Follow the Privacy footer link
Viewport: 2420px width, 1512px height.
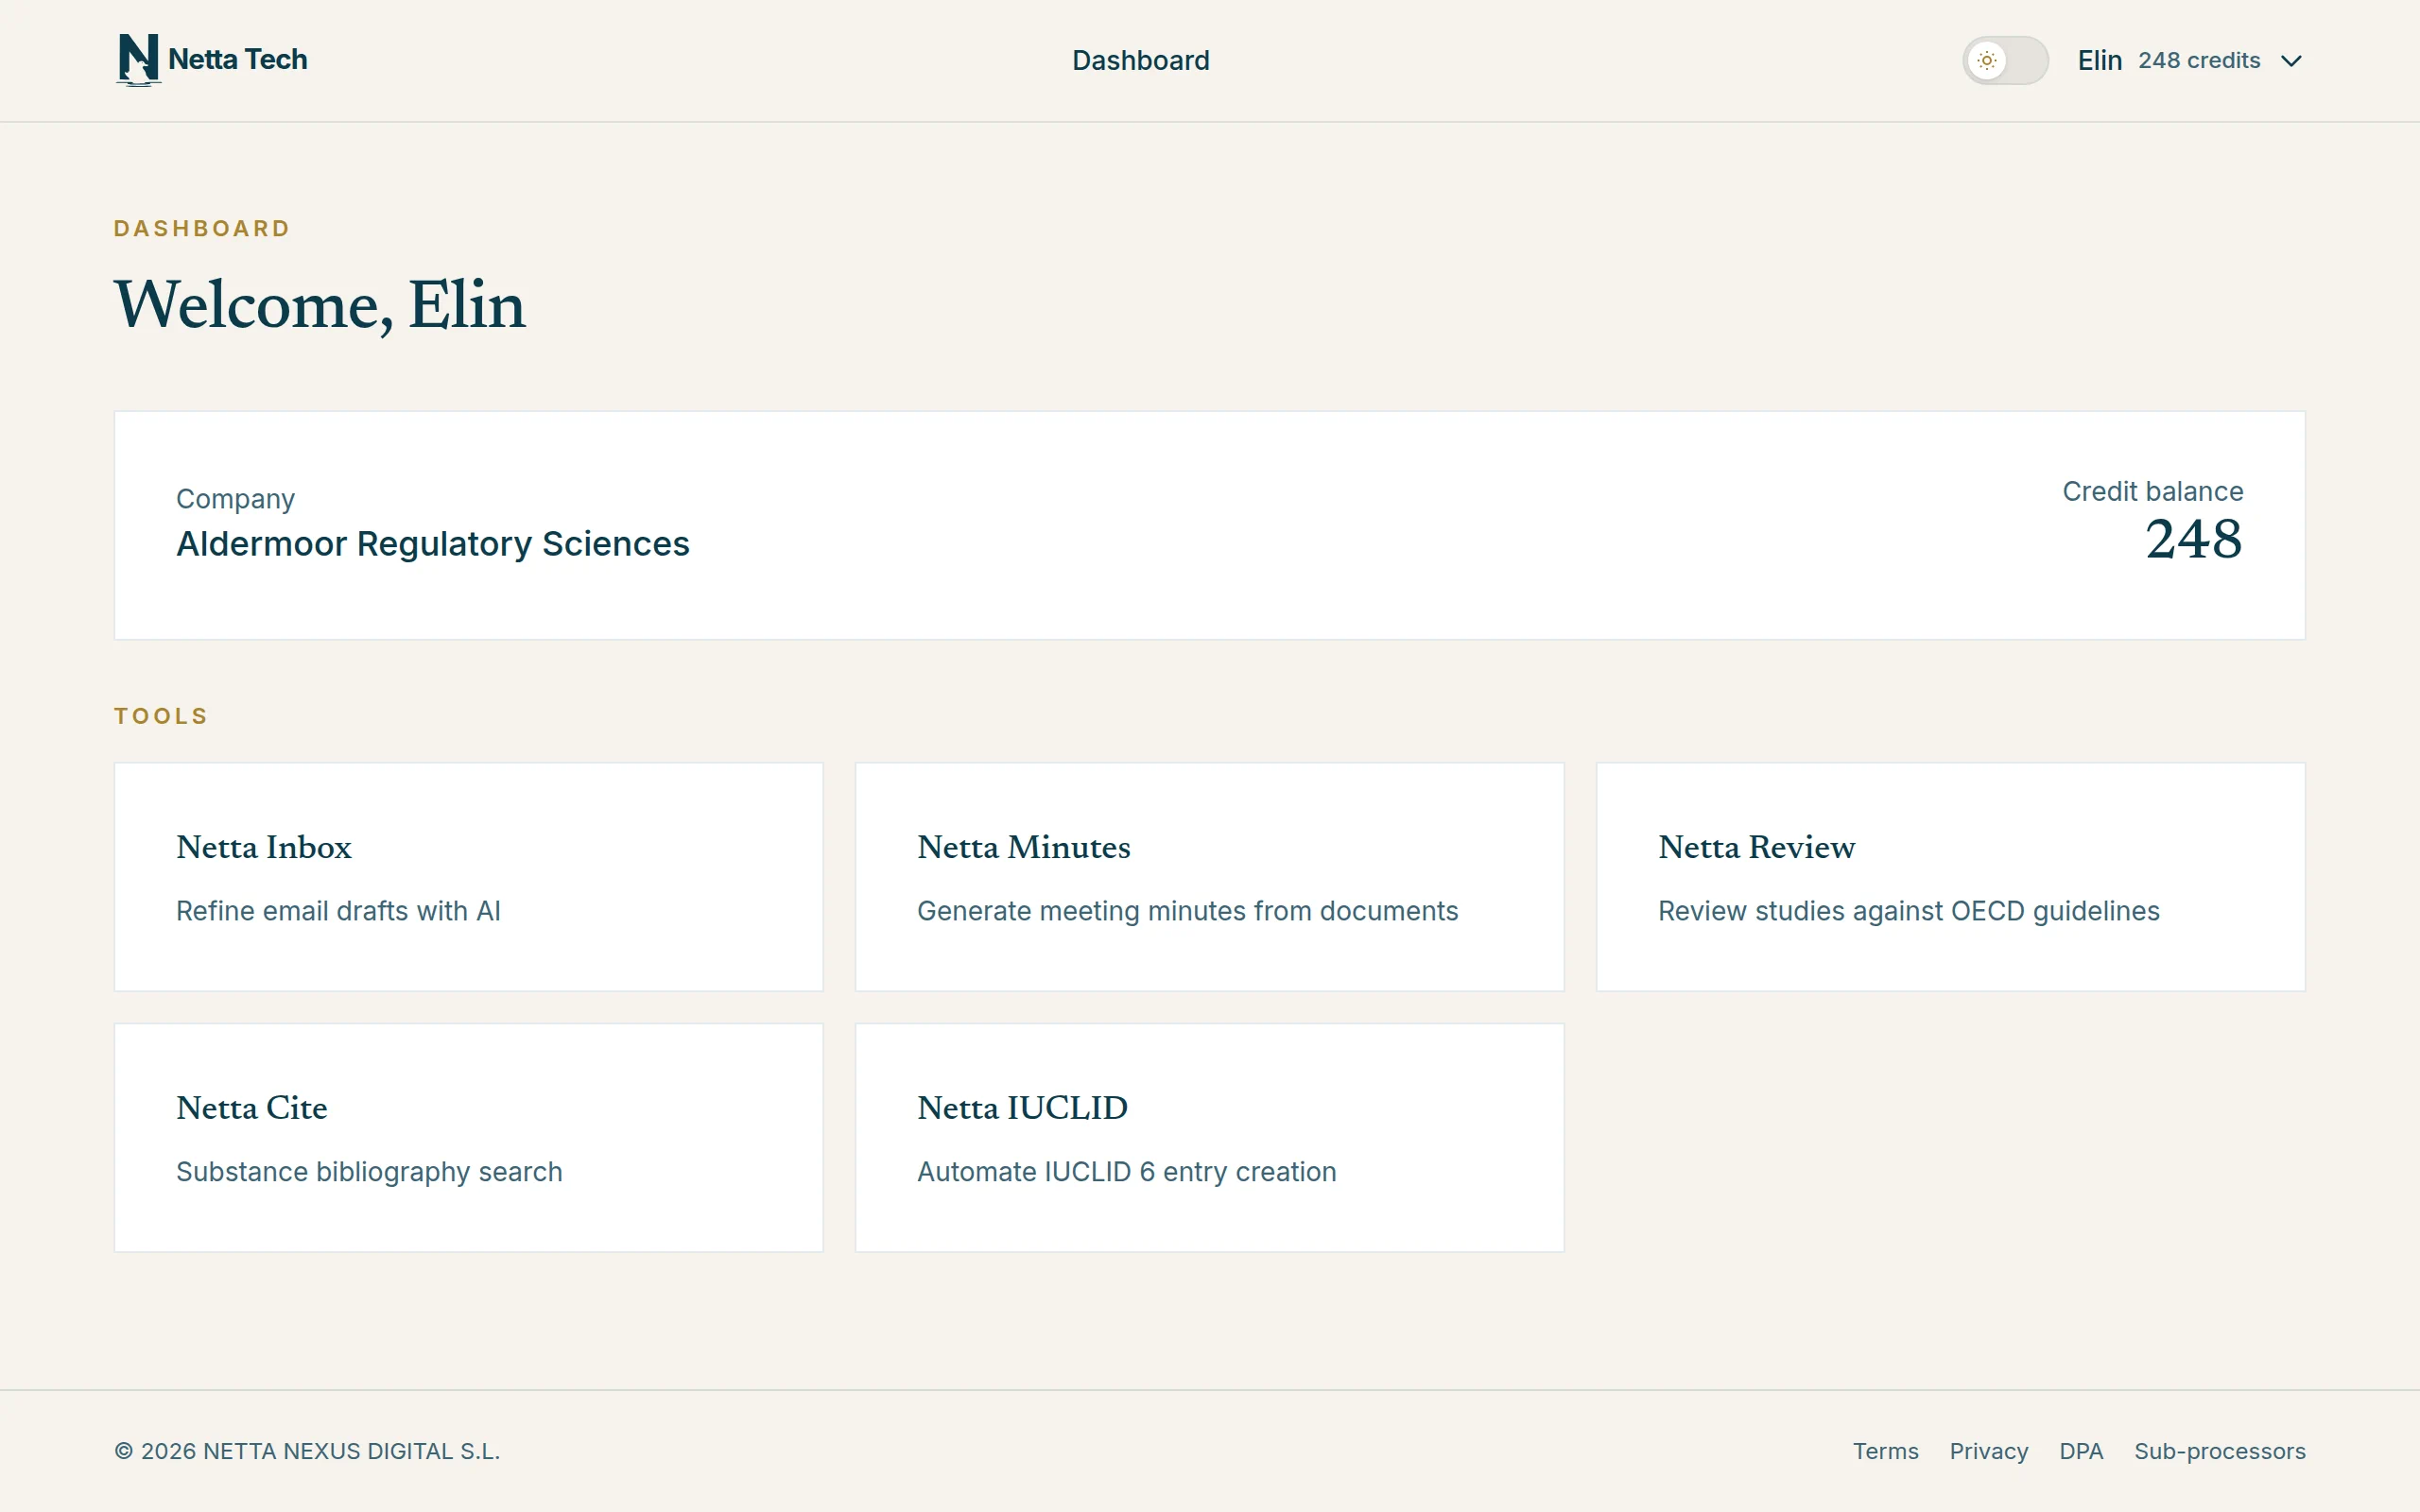tap(1989, 1451)
